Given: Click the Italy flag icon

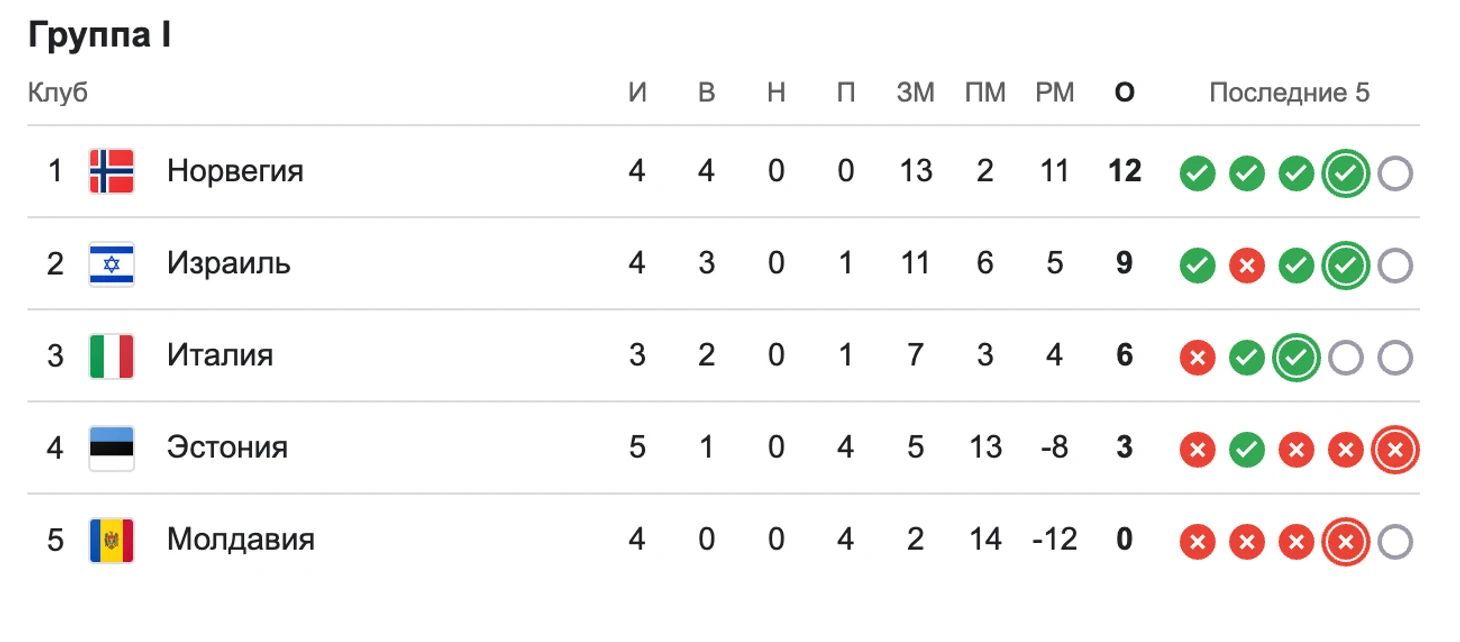Looking at the screenshot, I should click(x=111, y=356).
